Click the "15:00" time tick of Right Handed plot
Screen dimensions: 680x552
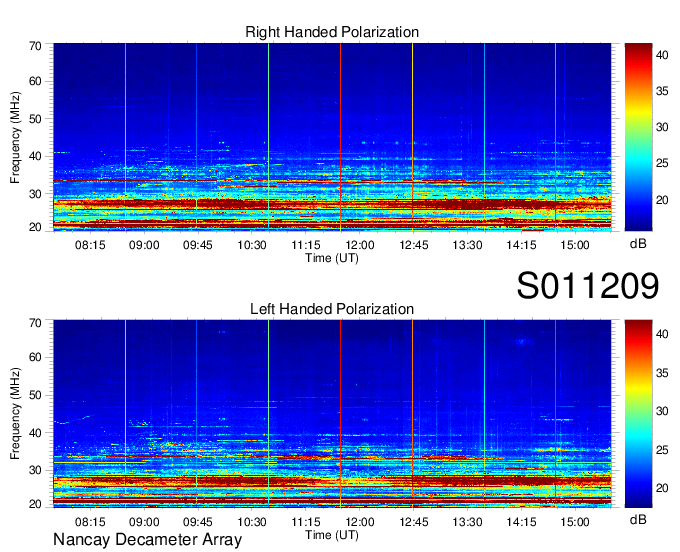pos(575,245)
